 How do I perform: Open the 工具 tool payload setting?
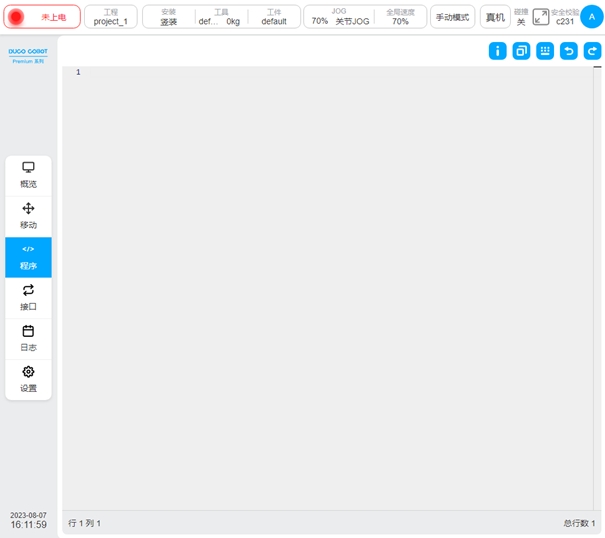220,17
